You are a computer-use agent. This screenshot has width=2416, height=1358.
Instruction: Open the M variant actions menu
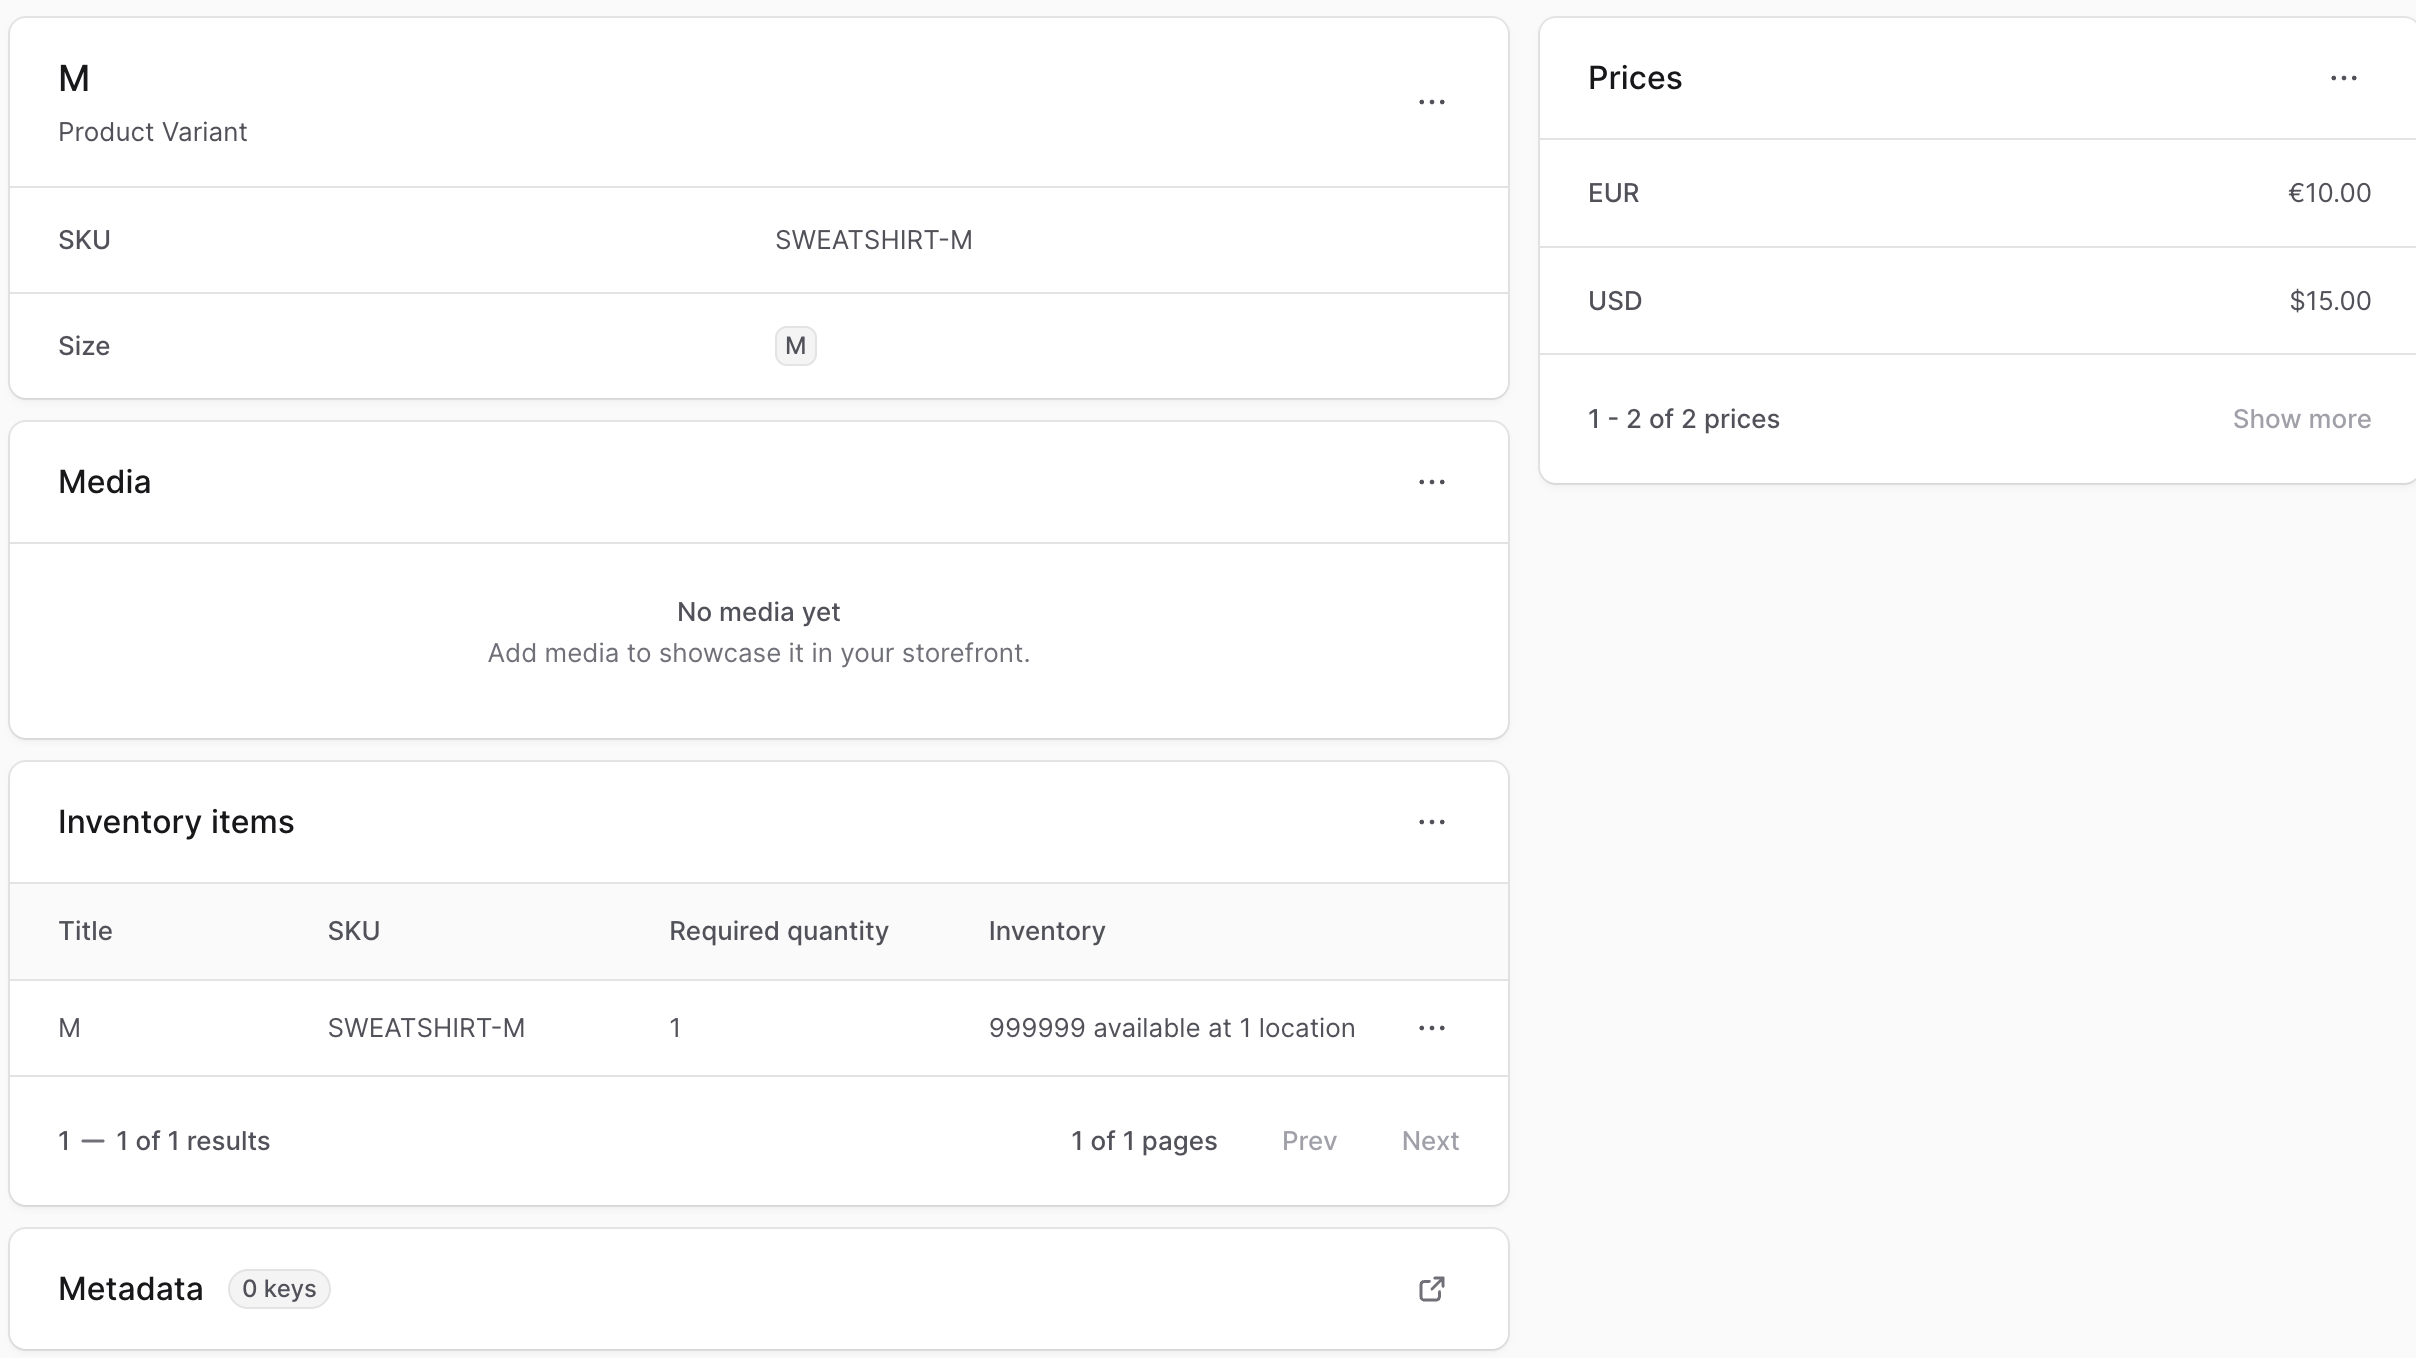click(x=1431, y=102)
